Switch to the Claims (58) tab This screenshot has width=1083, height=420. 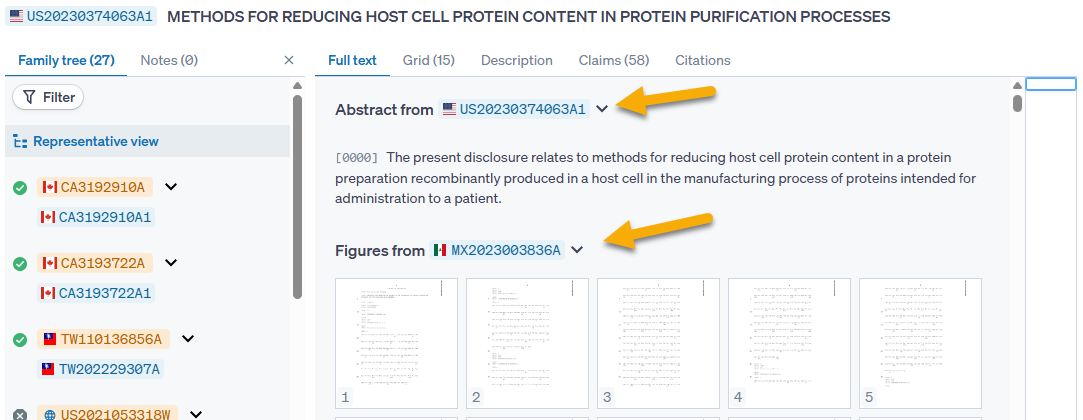(614, 60)
